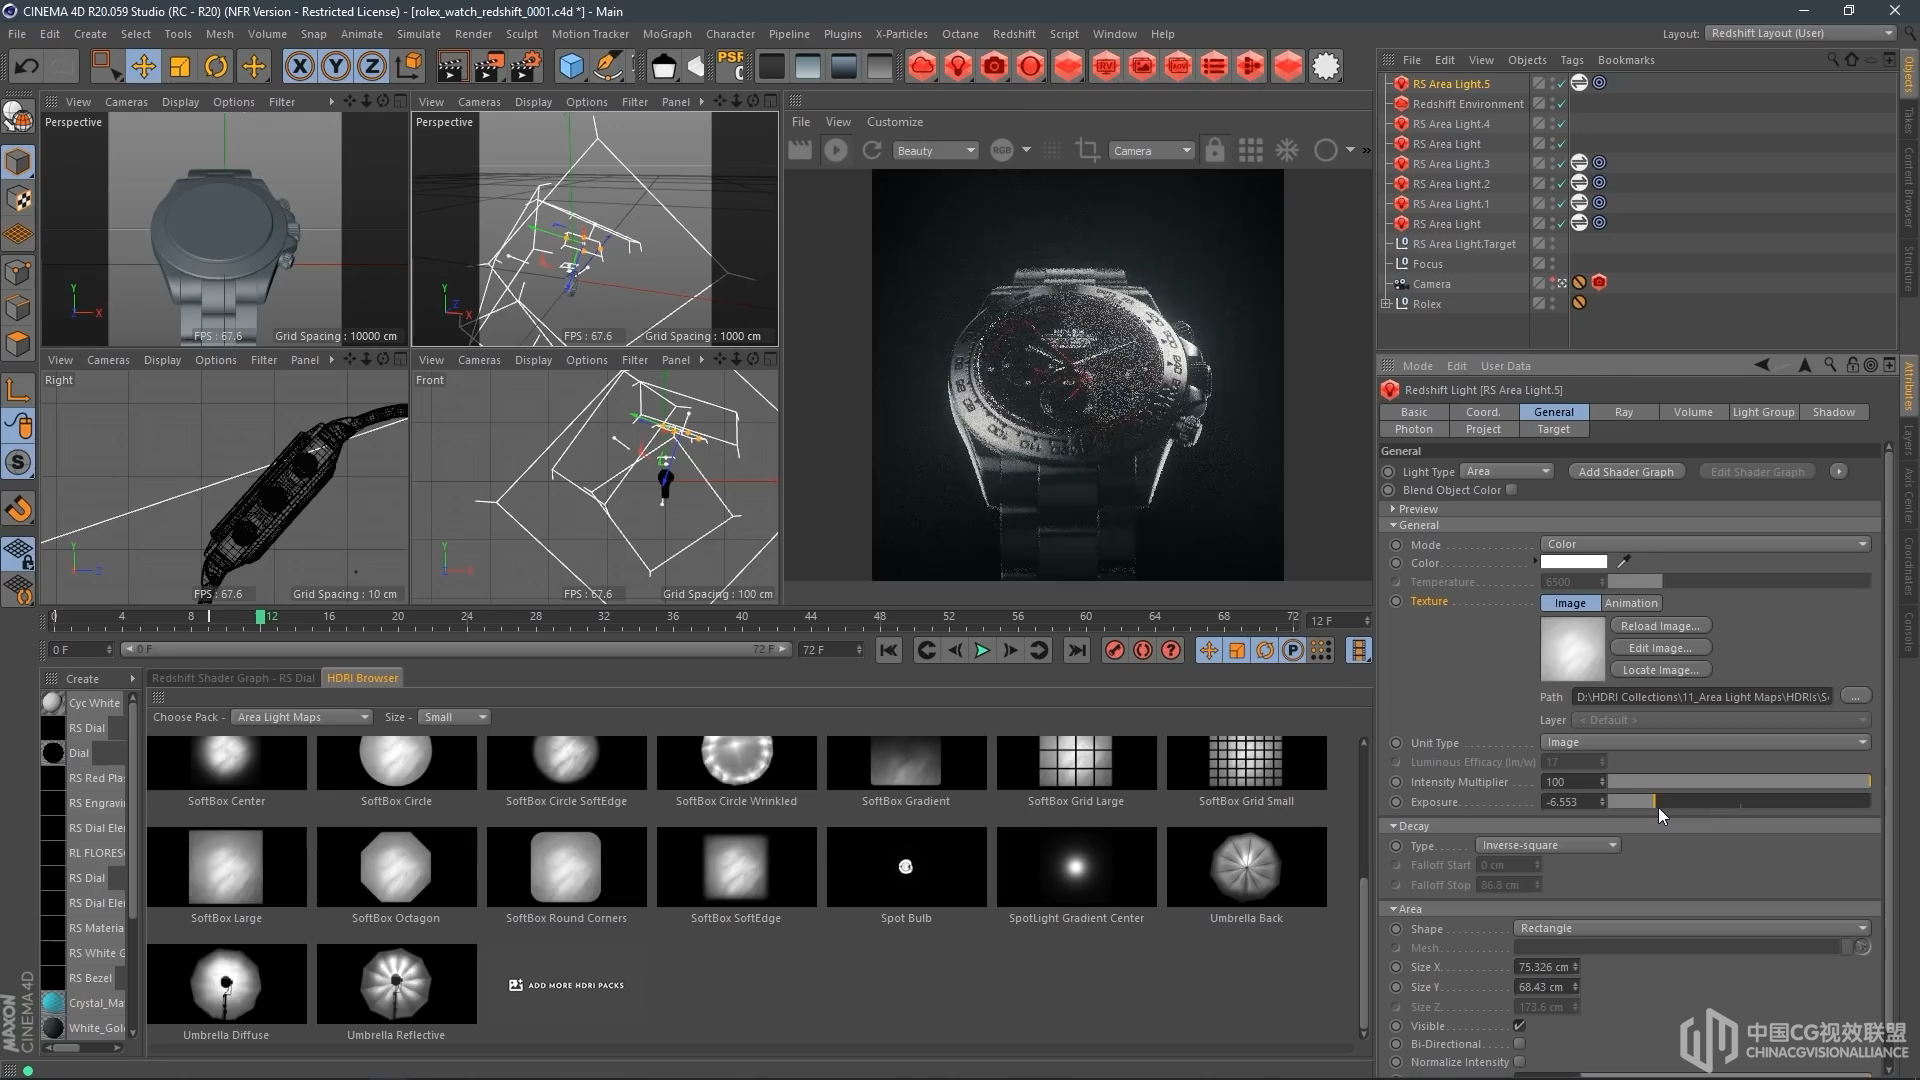Start the Redshift RenderView play button
Image resolution: width=1920 pixels, height=1080 pixels.
836,150
